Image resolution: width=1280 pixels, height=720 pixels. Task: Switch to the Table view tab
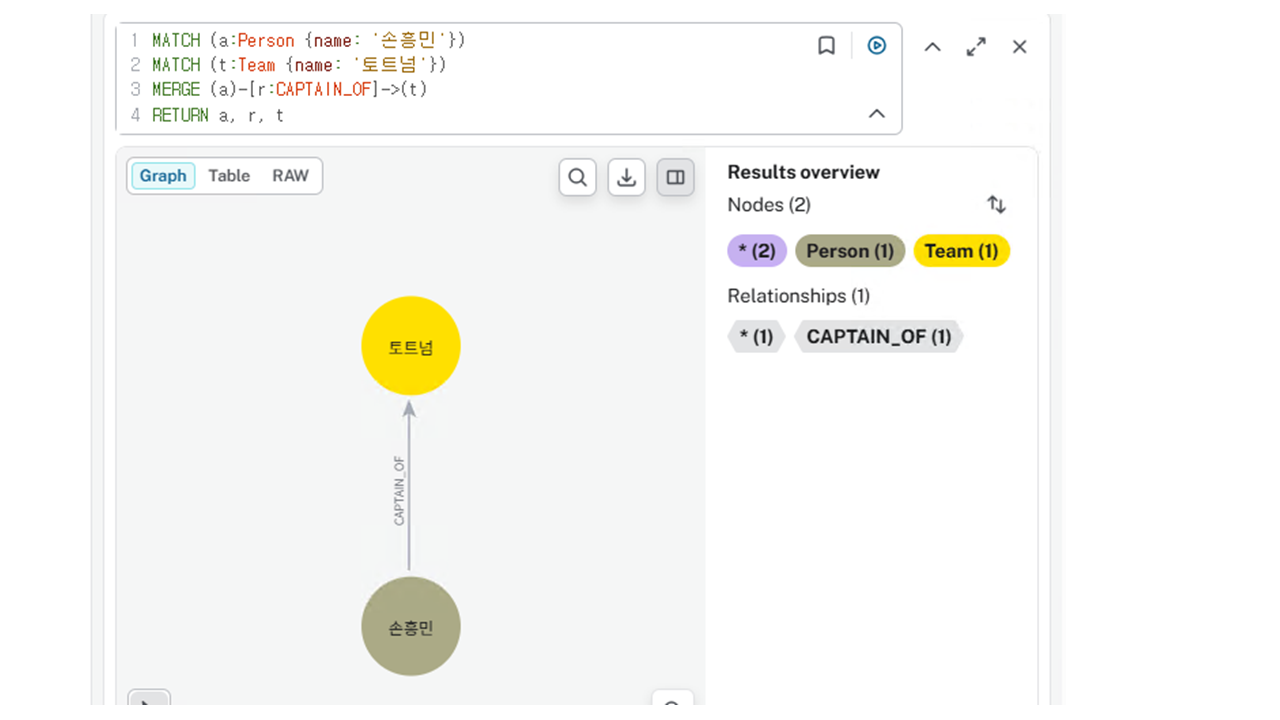click(229, 176)
